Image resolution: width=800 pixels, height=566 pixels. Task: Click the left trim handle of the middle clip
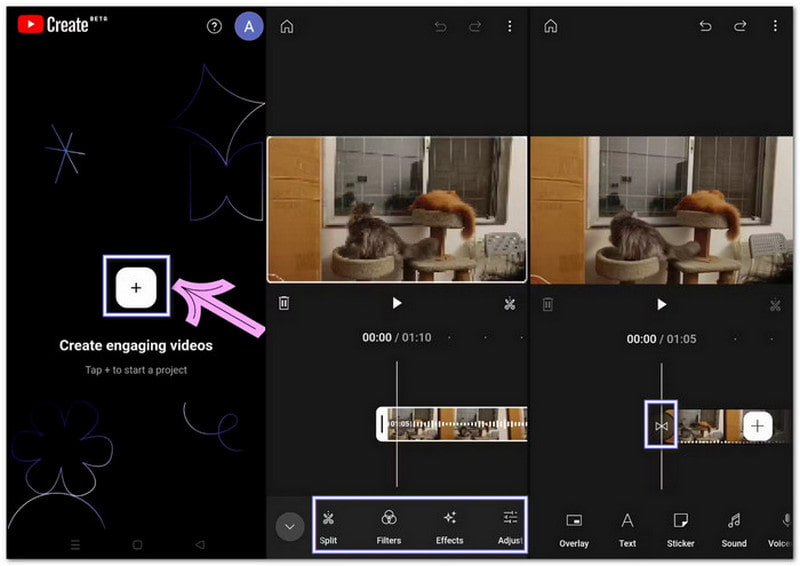click(382, 424)
